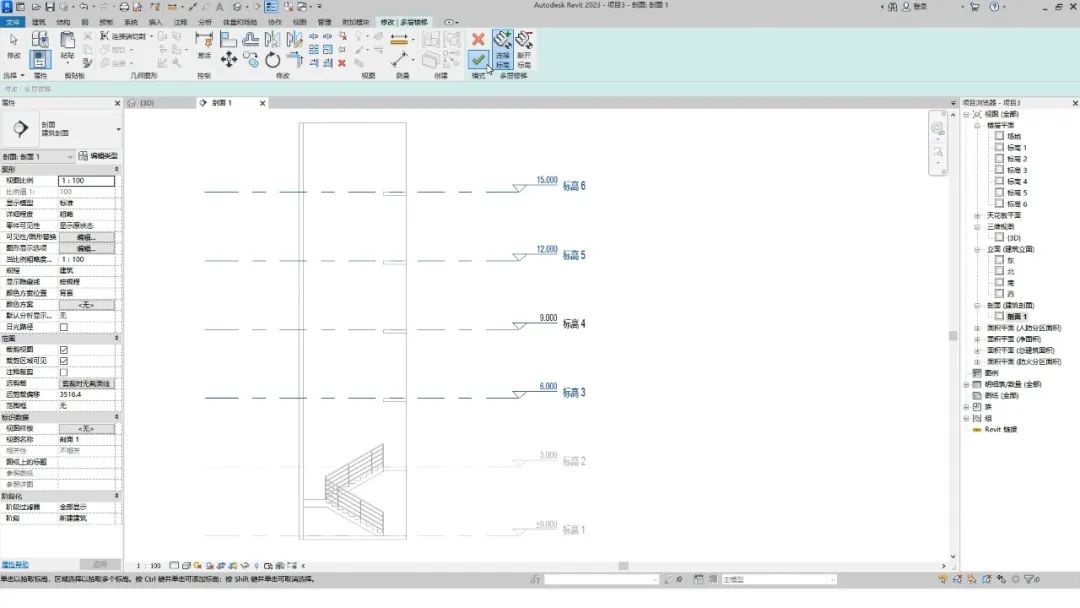Open 标高 3 floor plan in browser
Image resolution: width=1080 pixels, height=608 pixels.
pos(1017,170)
